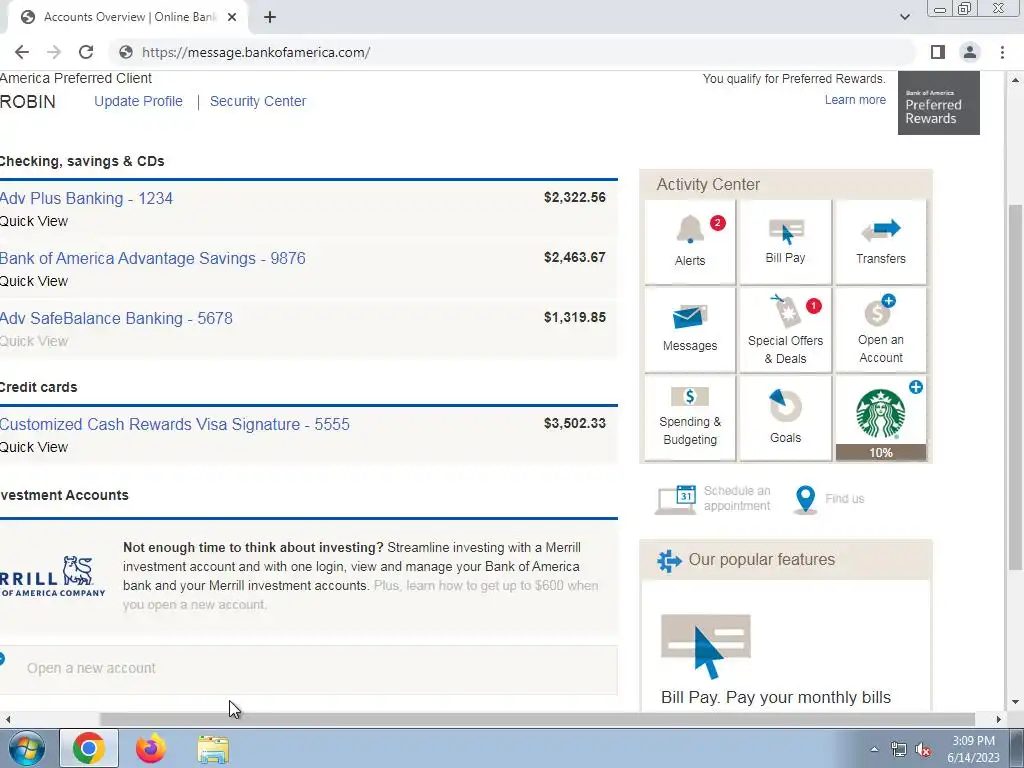Open a new browser tab with plus
Screen dimensions: 1024x768
(270, 18)
